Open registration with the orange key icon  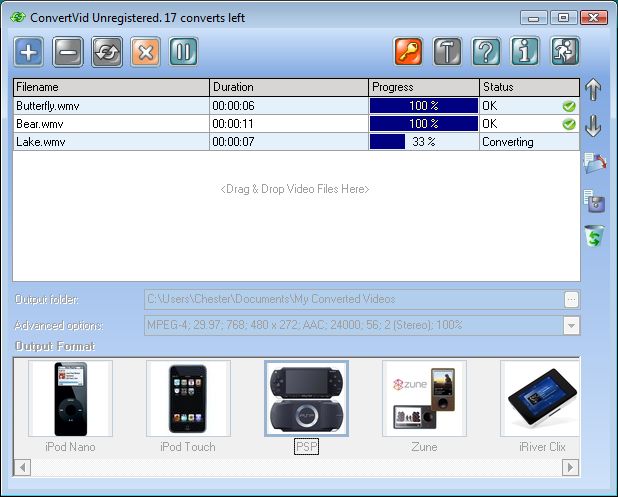pyautogui.click(x=408, y=51)
